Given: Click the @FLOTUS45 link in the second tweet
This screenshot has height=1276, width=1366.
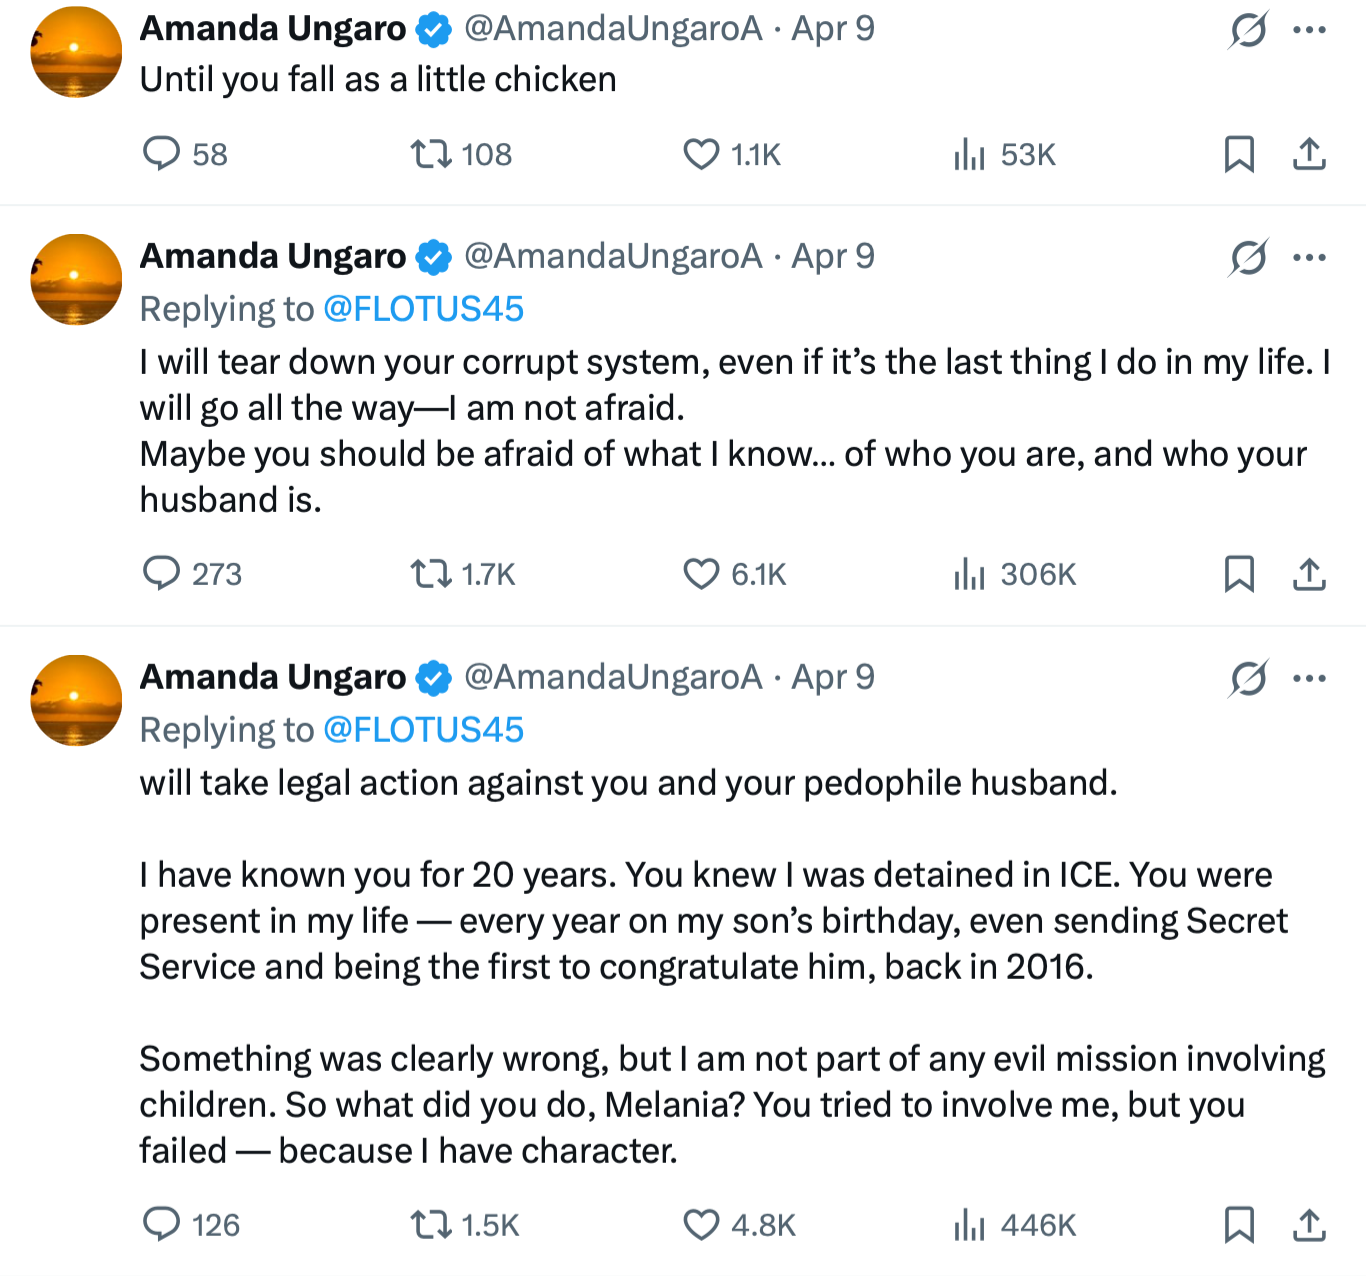Looking at the screenshot, I should pos(423,309).
